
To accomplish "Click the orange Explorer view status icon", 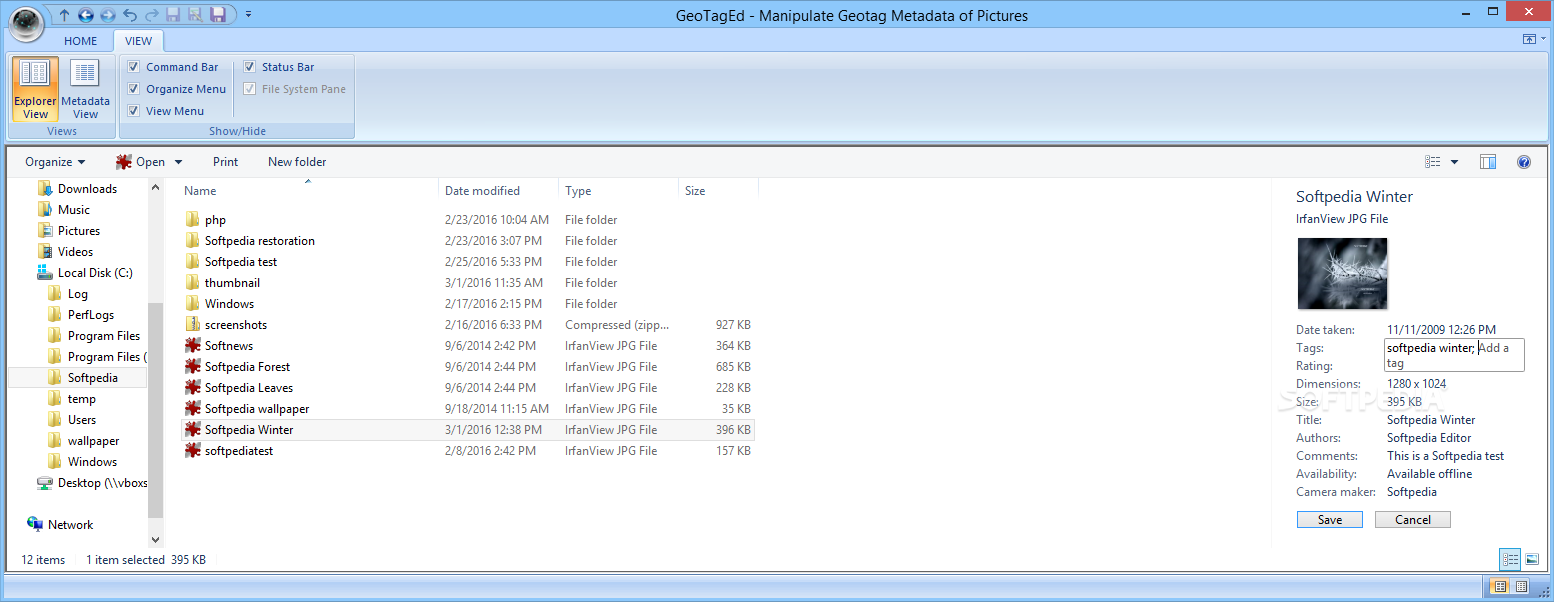I will click(x=1500, y=586).
